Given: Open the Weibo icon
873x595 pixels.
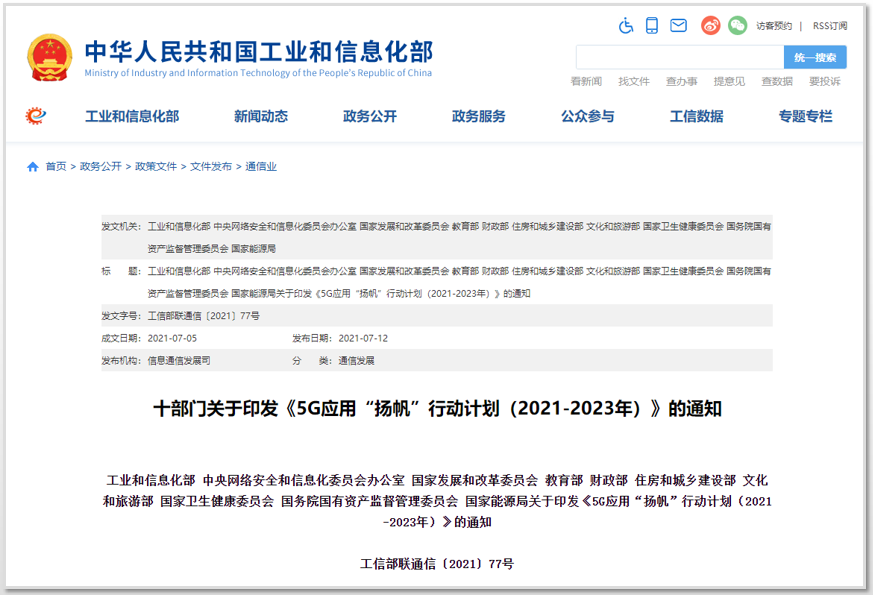Looking at the screenshot, I should coord(710,26).
